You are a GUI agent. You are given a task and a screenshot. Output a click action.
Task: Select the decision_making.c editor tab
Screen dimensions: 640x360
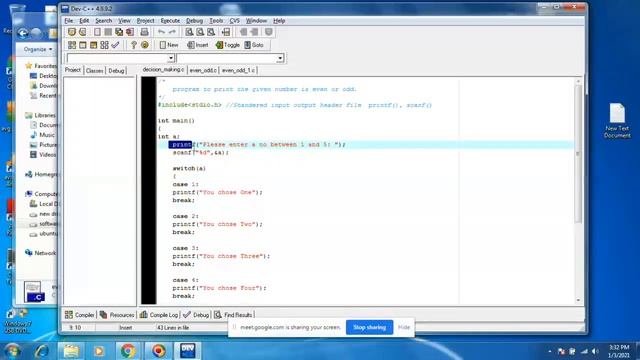pyautogui.click(x=163, y=70)
